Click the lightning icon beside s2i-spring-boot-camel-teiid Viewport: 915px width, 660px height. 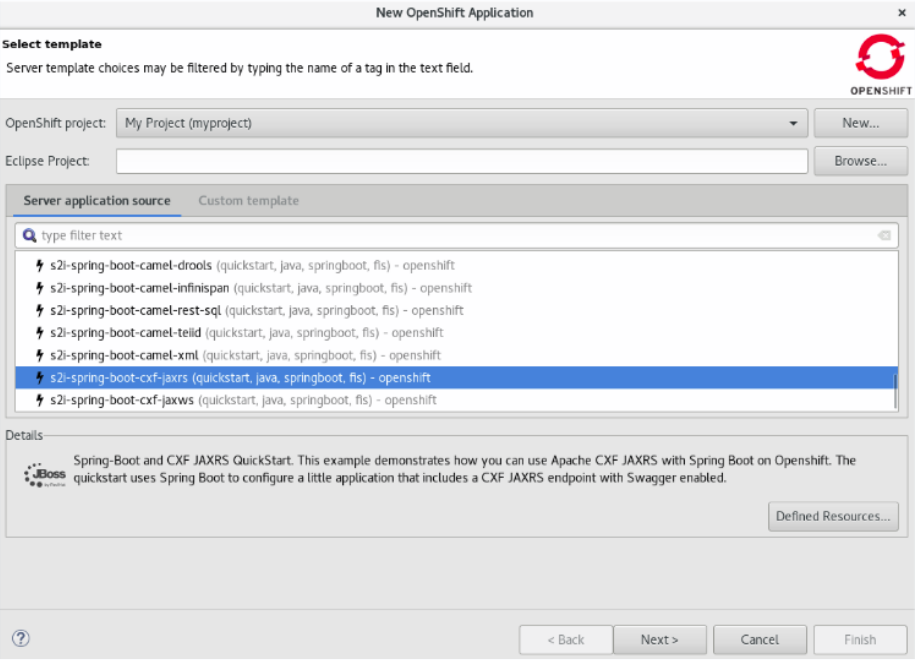pos(40,333)
